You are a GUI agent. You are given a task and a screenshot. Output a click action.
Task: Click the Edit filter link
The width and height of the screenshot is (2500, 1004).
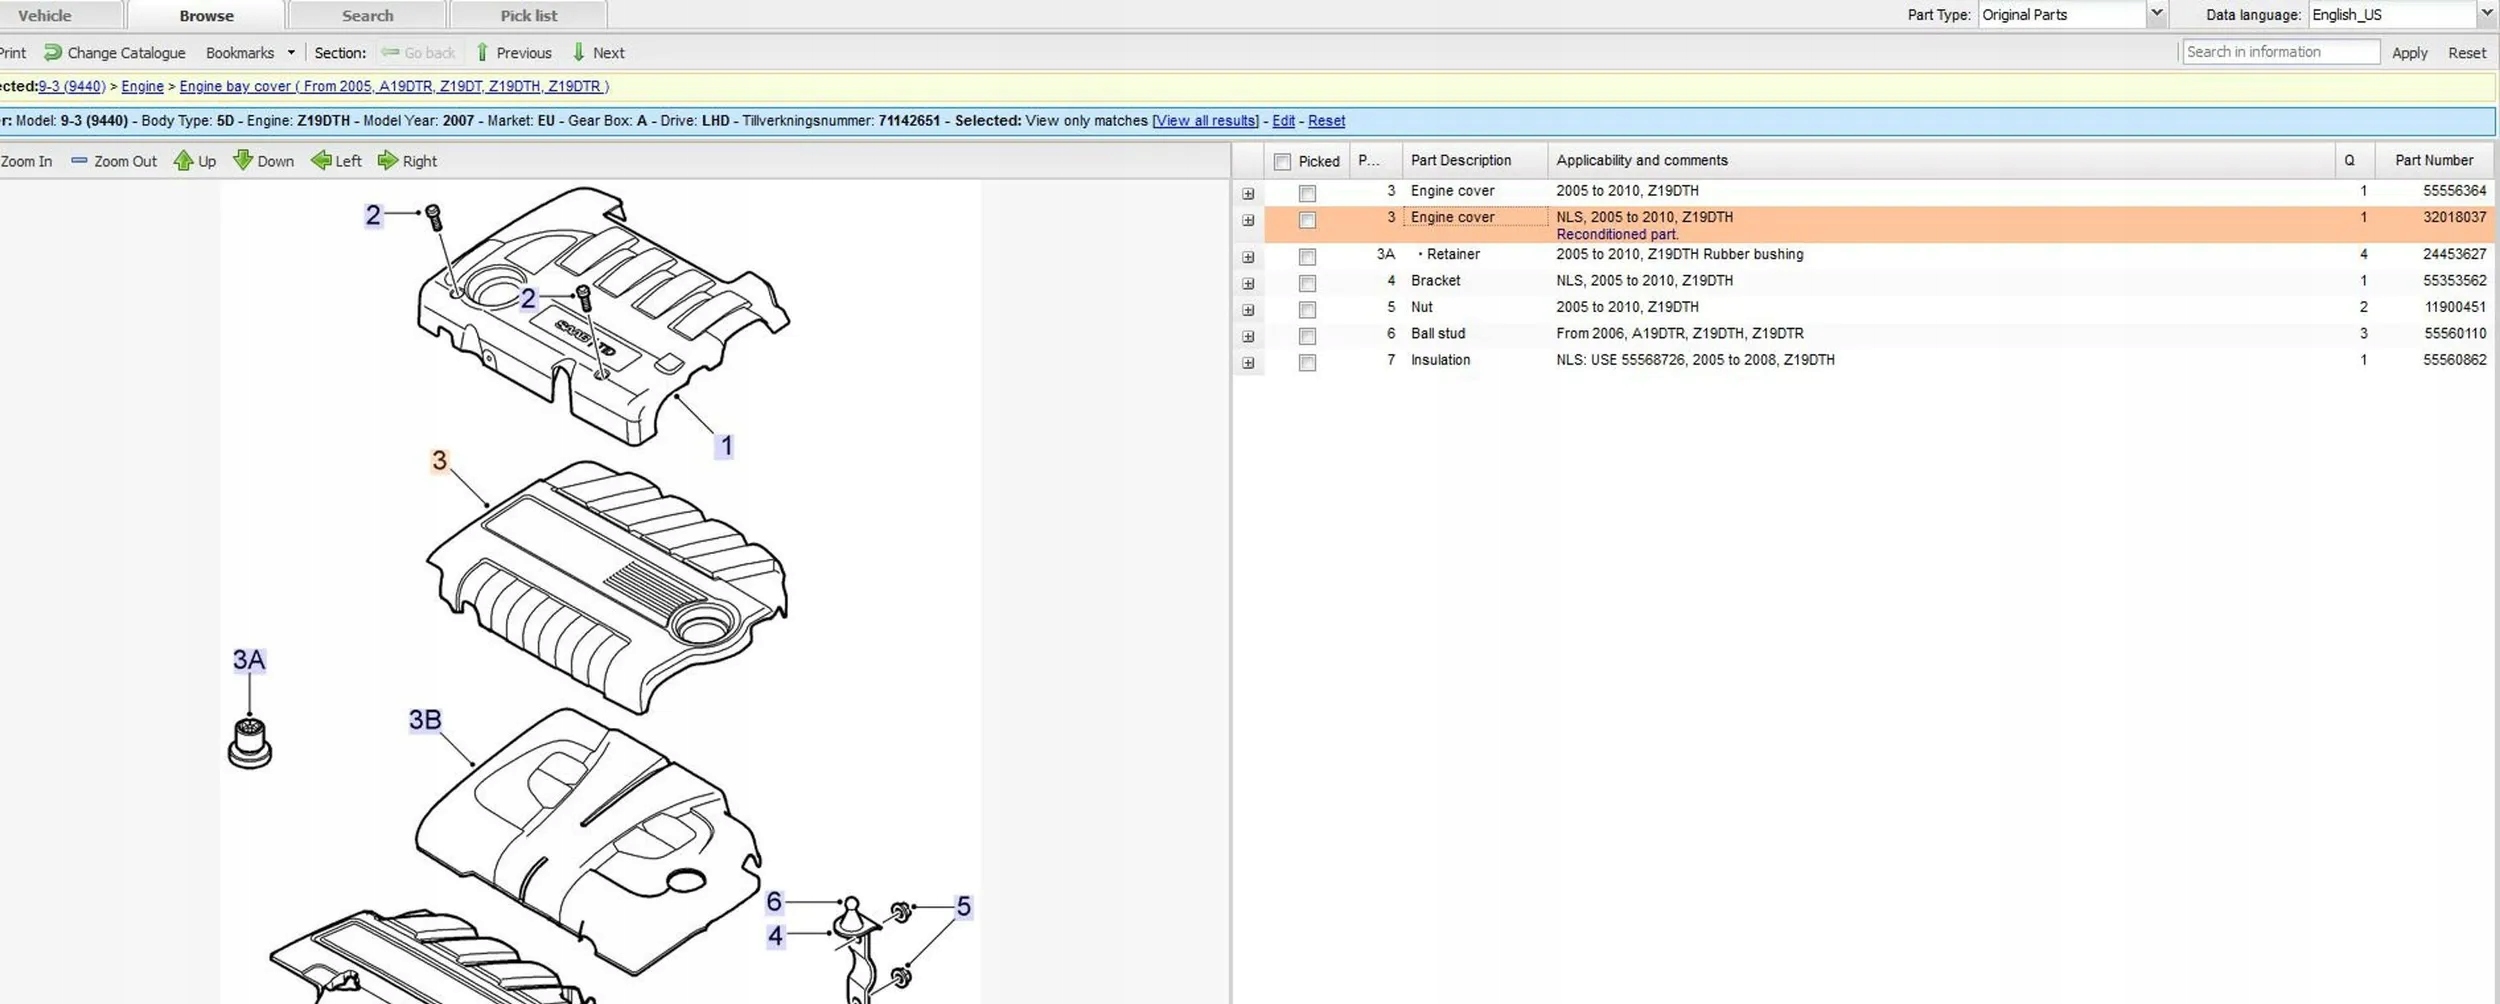[x=1283, y=121]
